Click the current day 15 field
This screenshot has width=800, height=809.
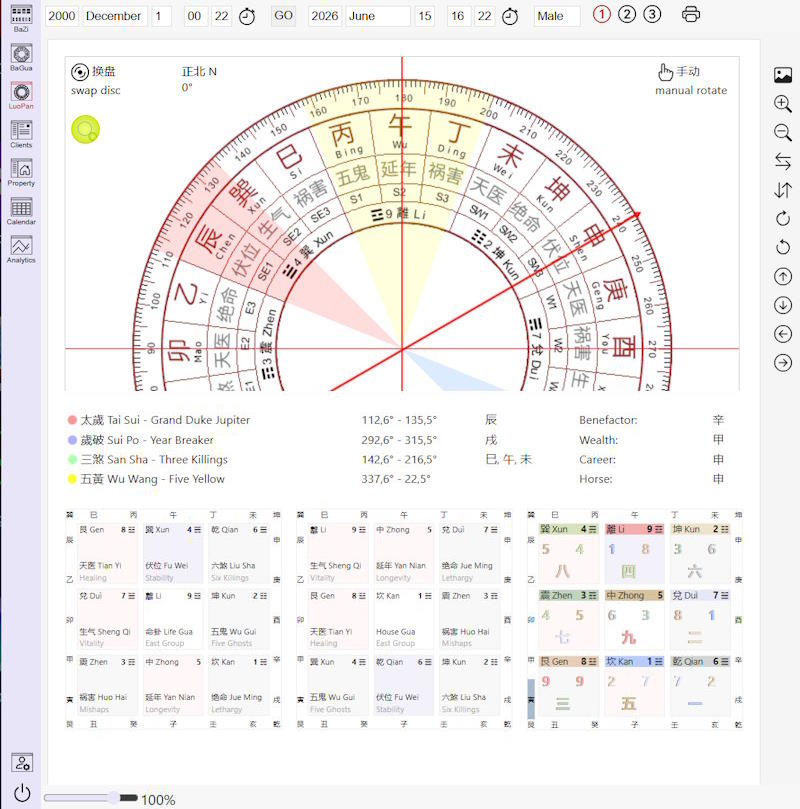click(425, 17)
